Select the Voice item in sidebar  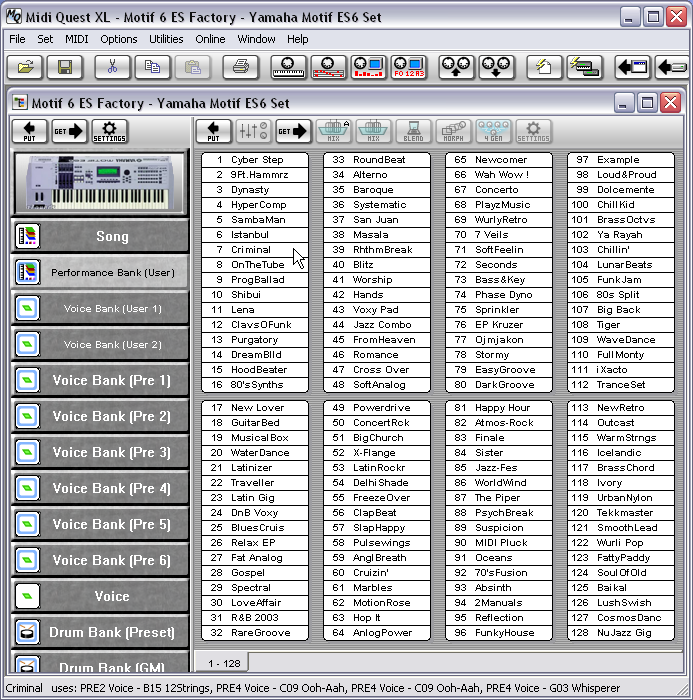pos(101,596)
